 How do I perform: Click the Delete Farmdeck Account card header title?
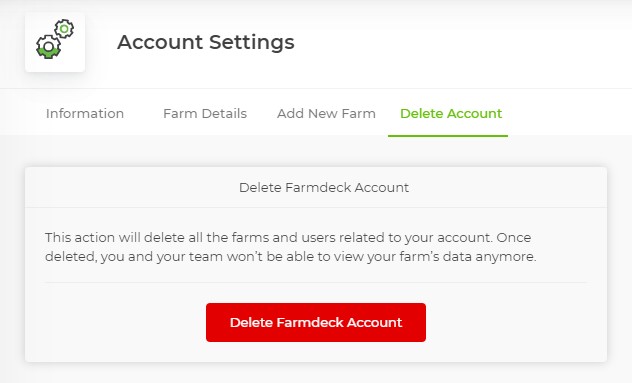[x=324, y=187]
